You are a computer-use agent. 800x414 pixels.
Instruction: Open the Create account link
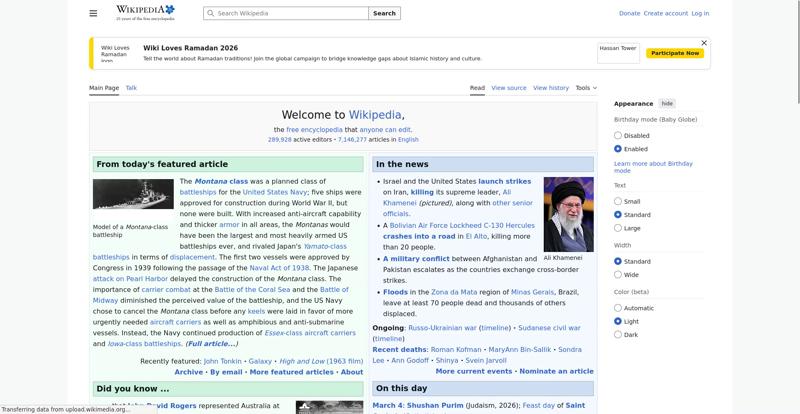click(665, 14)
